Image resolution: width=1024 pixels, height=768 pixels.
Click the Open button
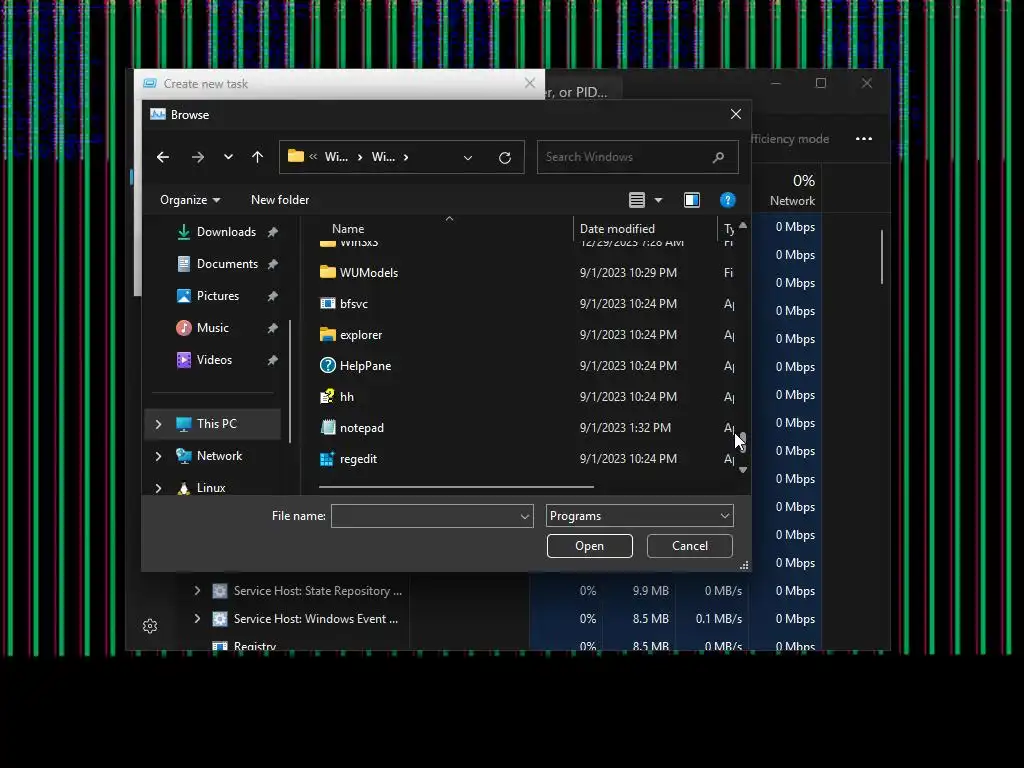(x=590, y=546)
